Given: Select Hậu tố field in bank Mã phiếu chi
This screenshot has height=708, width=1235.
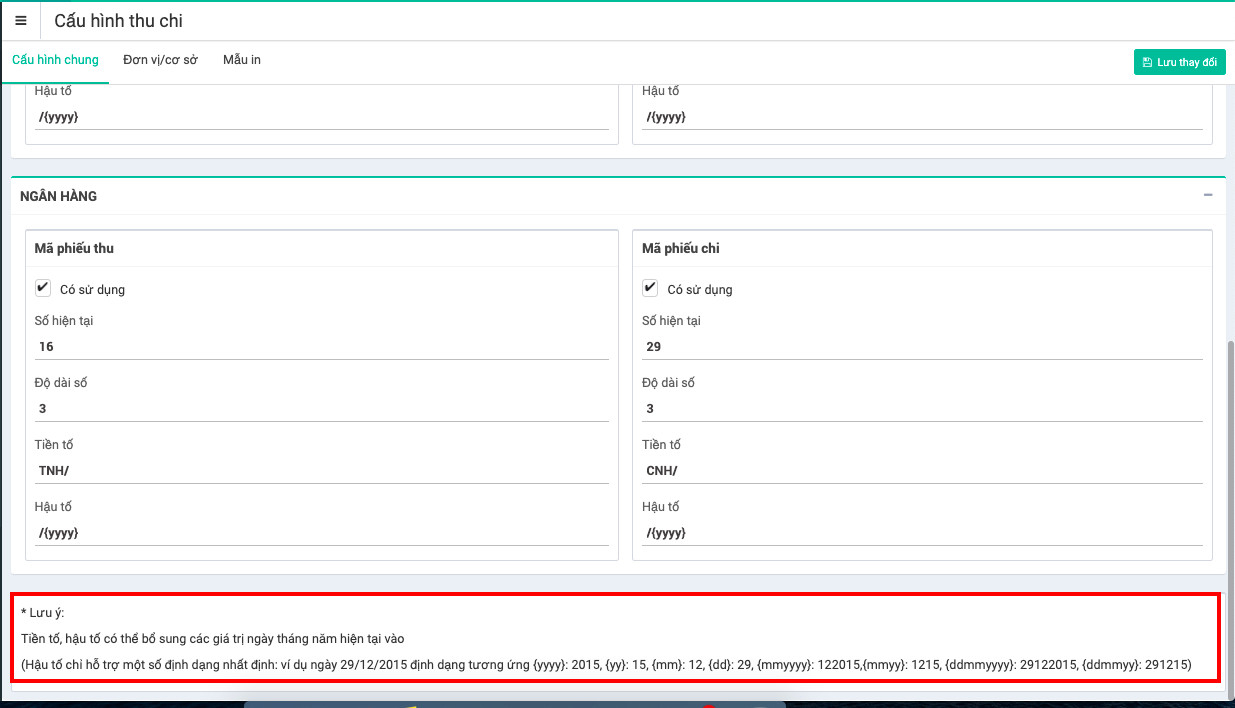Looking at the screenshot, I should tap(922, 533).
